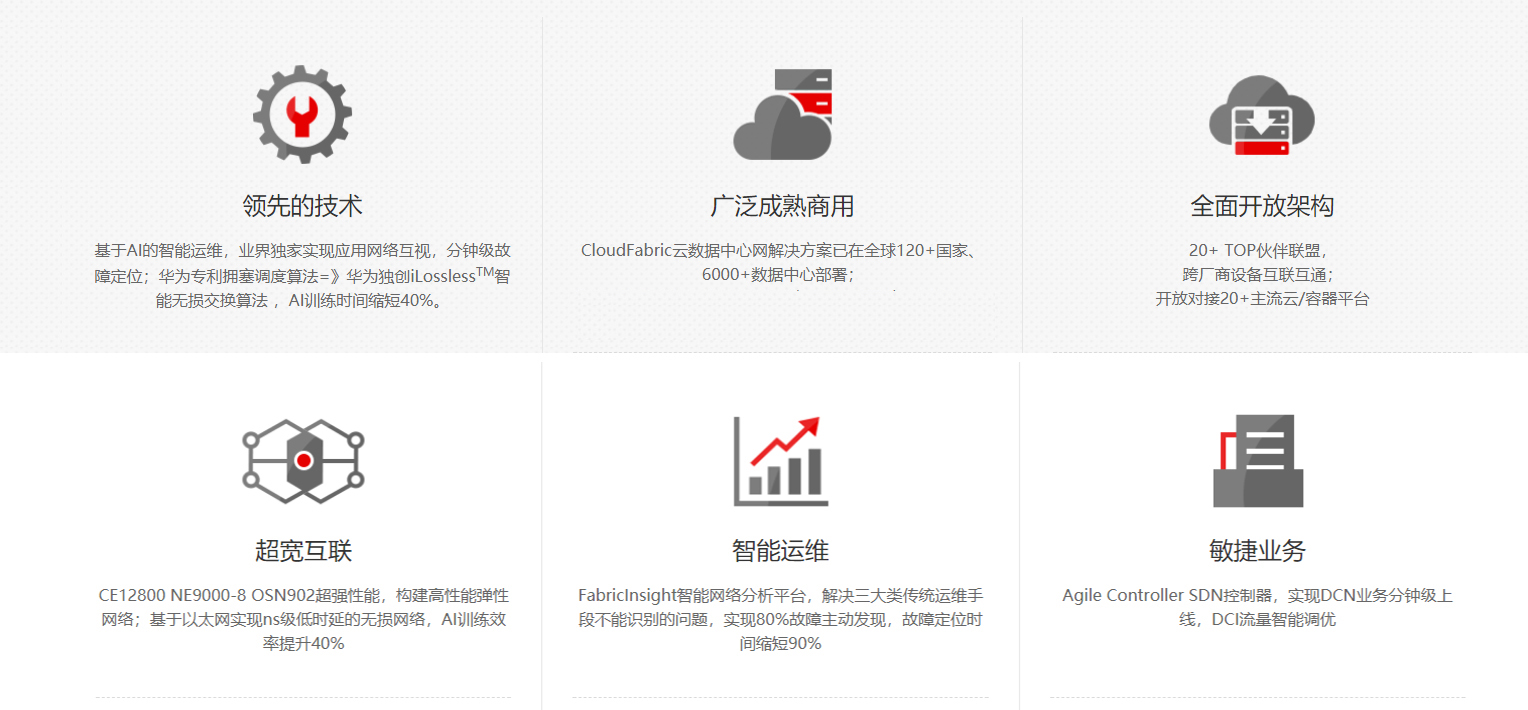This screenshot has width=1528, height=710.
Task: Click the Agile Controller SDN控制器 description
Action: (x=1258, y=607)
